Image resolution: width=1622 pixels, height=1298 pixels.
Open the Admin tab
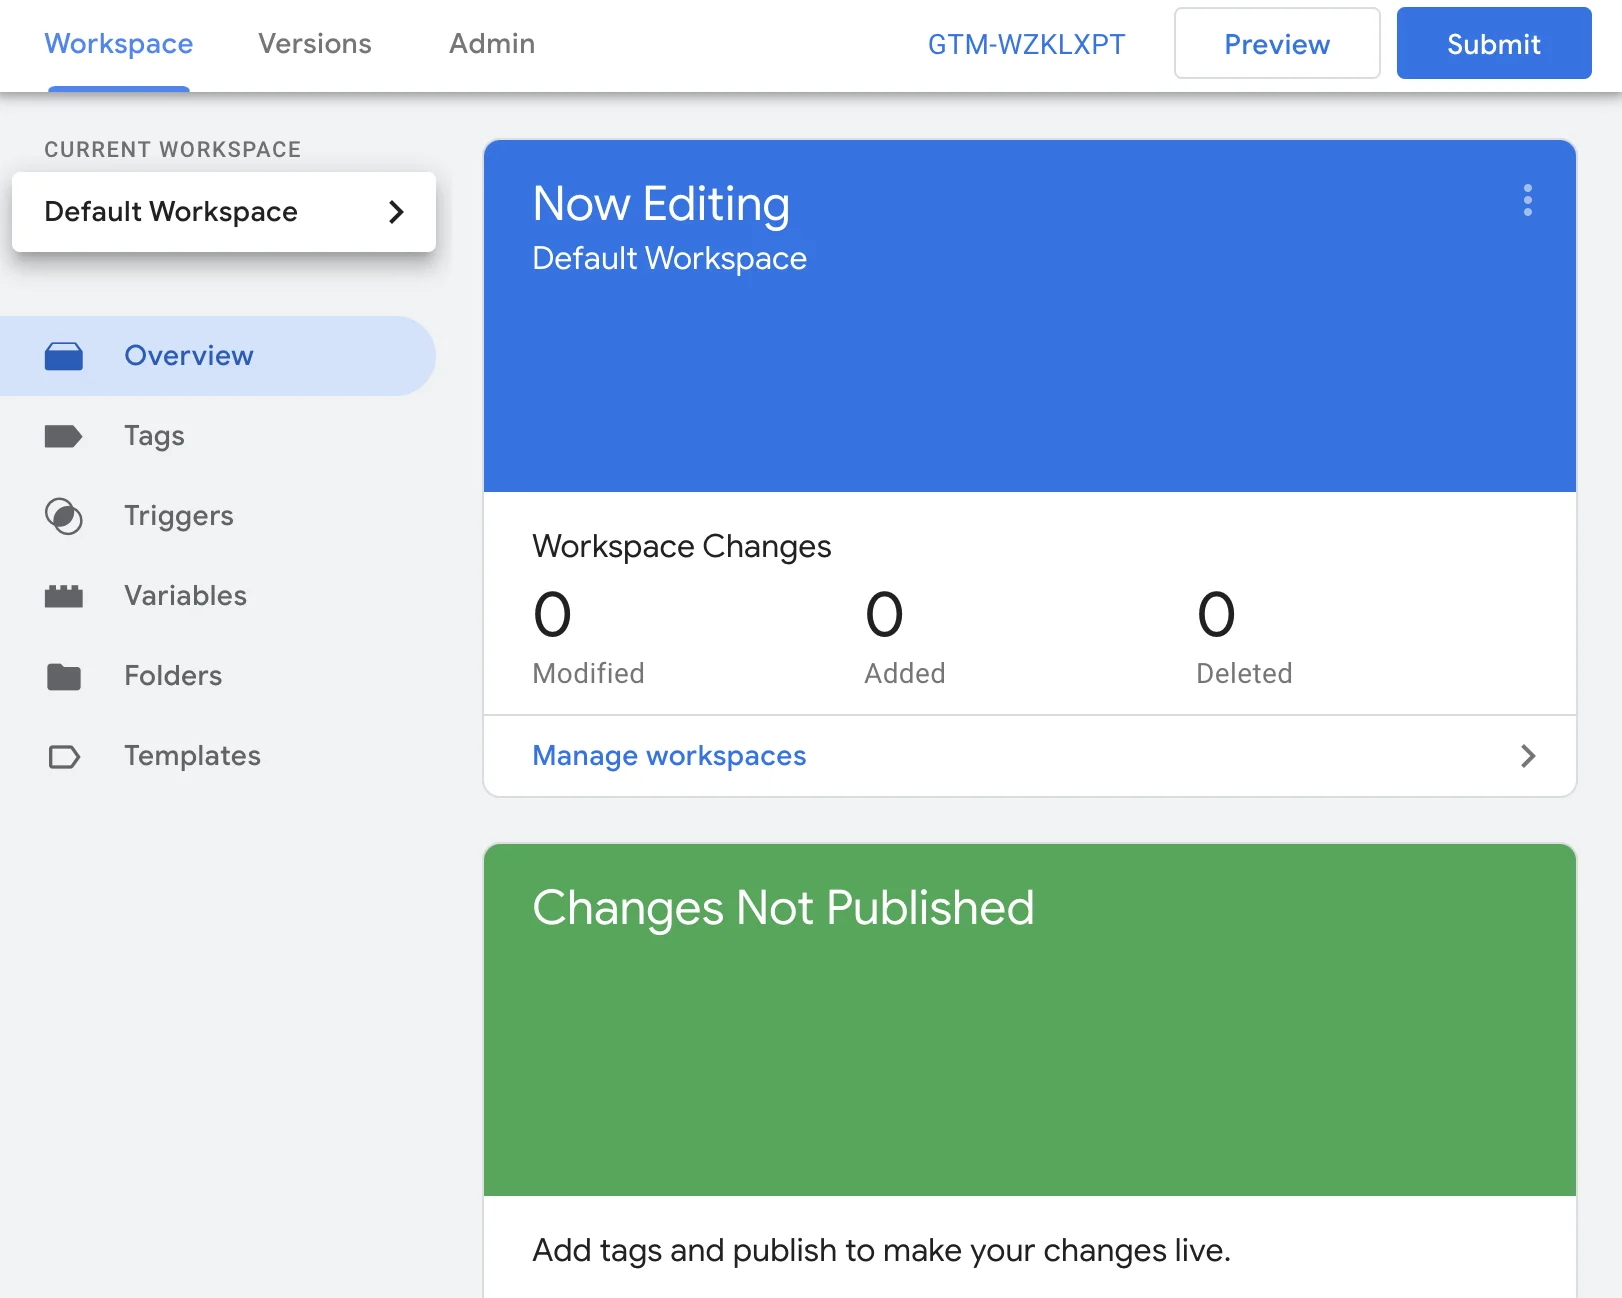pos(492,44)
